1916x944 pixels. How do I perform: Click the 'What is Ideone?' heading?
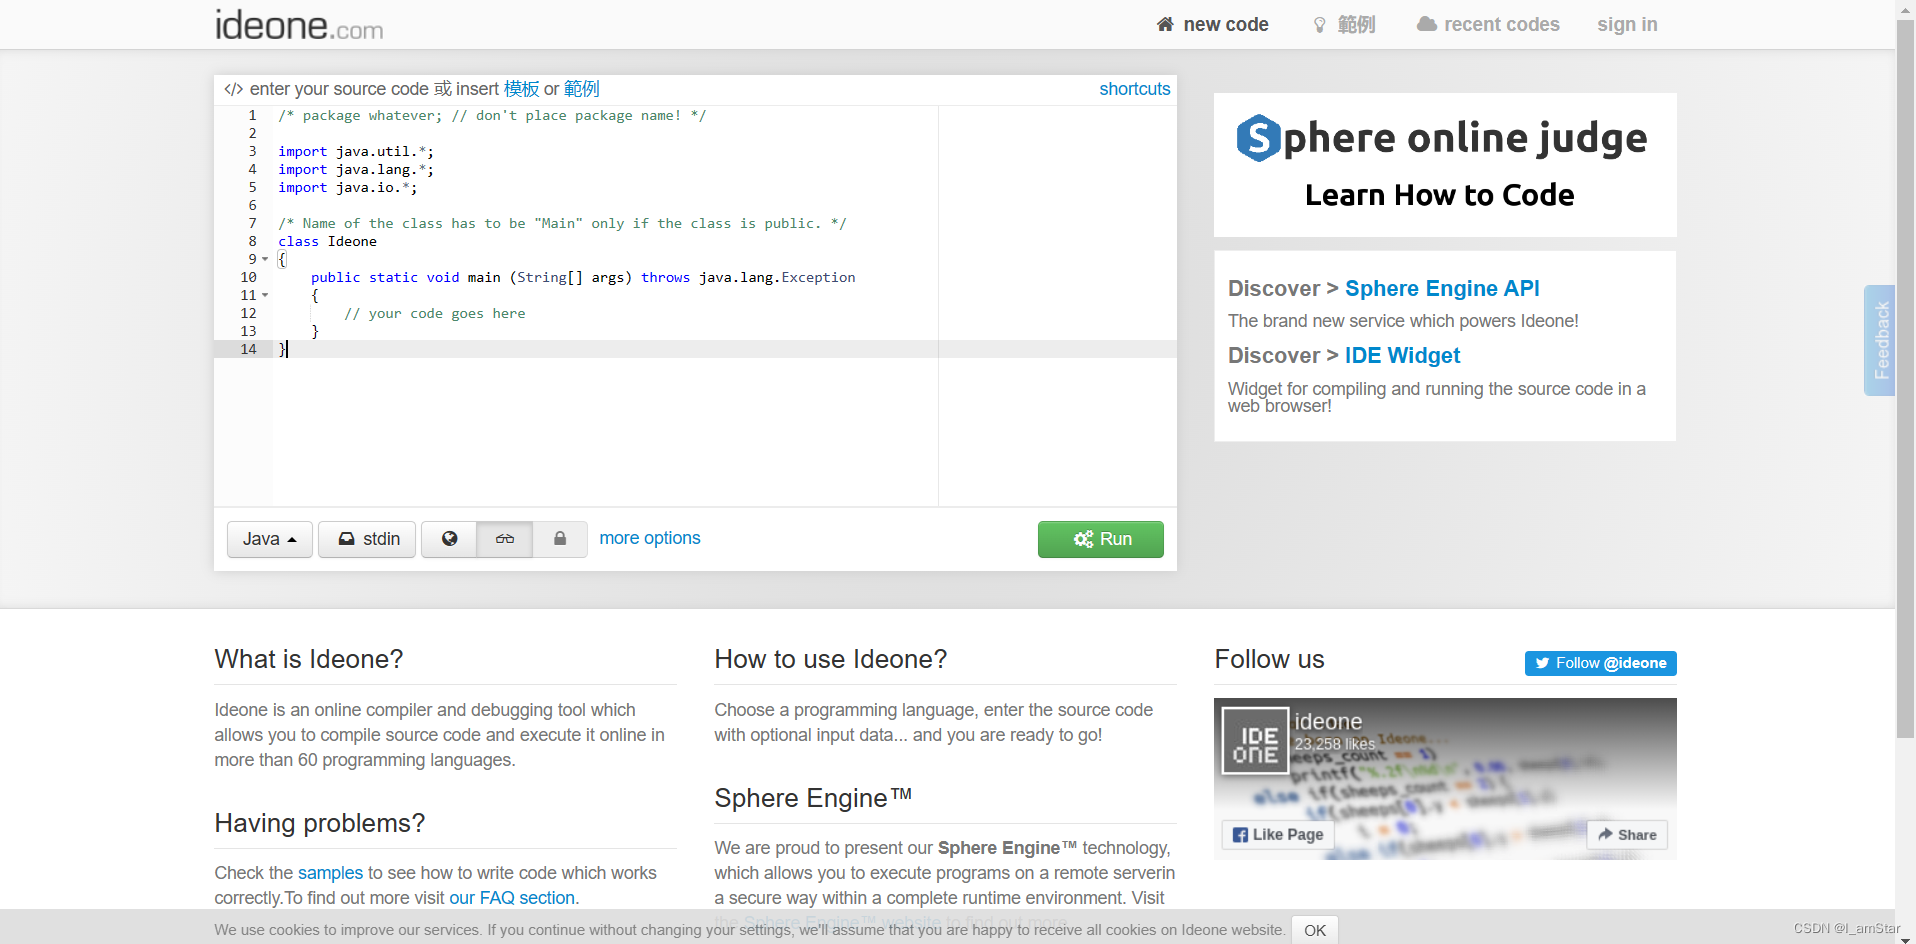click(x=309, y=659)
